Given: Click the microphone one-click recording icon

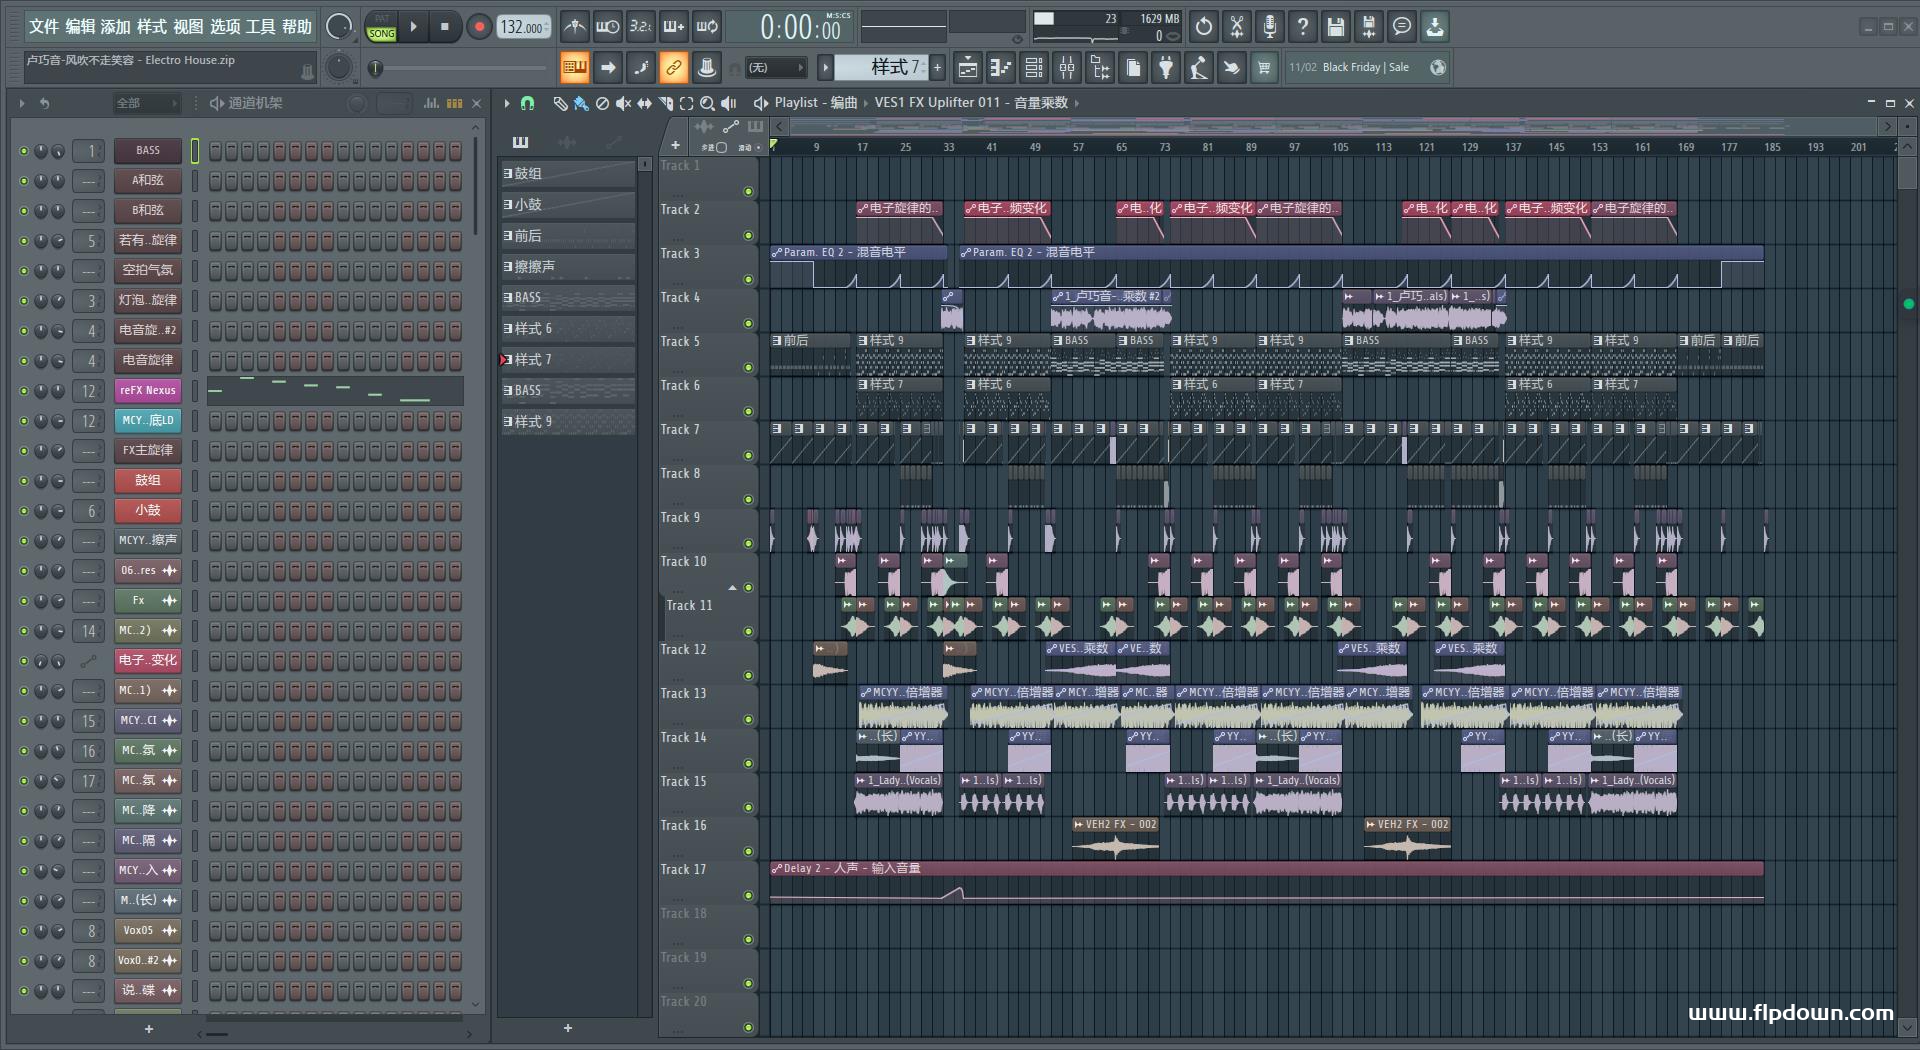Looking at the screenshot, I should (x=1270, y=27).
